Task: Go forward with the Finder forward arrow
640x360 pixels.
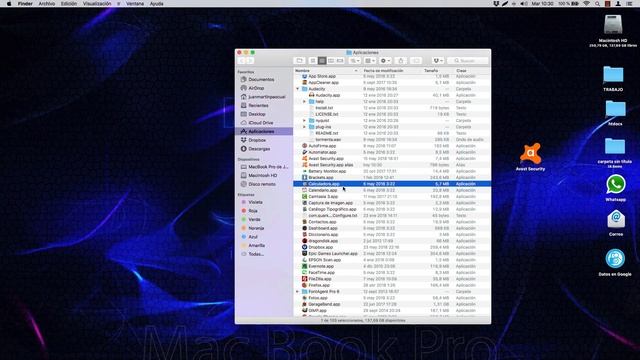Action: coord(250,61)
